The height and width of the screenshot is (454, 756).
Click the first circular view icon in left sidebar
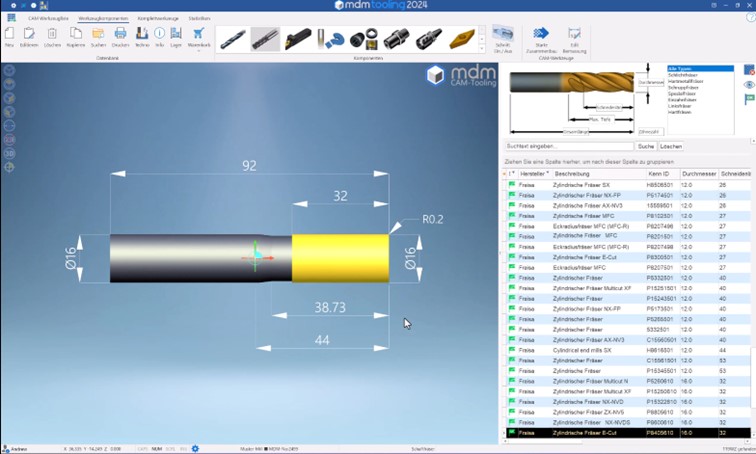tap(9, 70)
